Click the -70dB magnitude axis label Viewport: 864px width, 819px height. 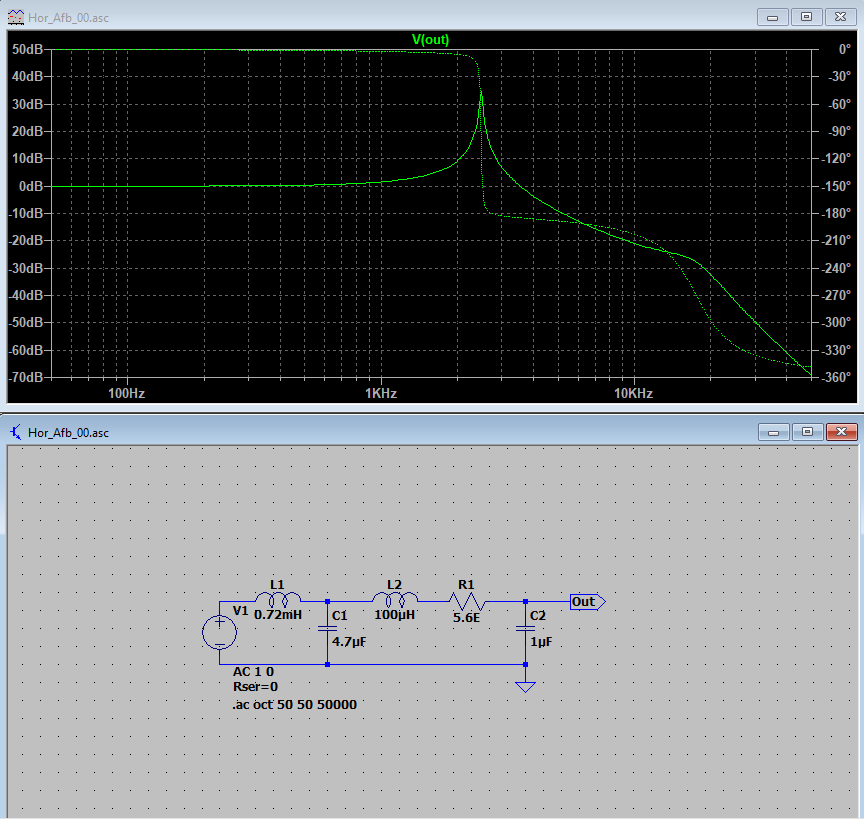click(x=26, y=378)
